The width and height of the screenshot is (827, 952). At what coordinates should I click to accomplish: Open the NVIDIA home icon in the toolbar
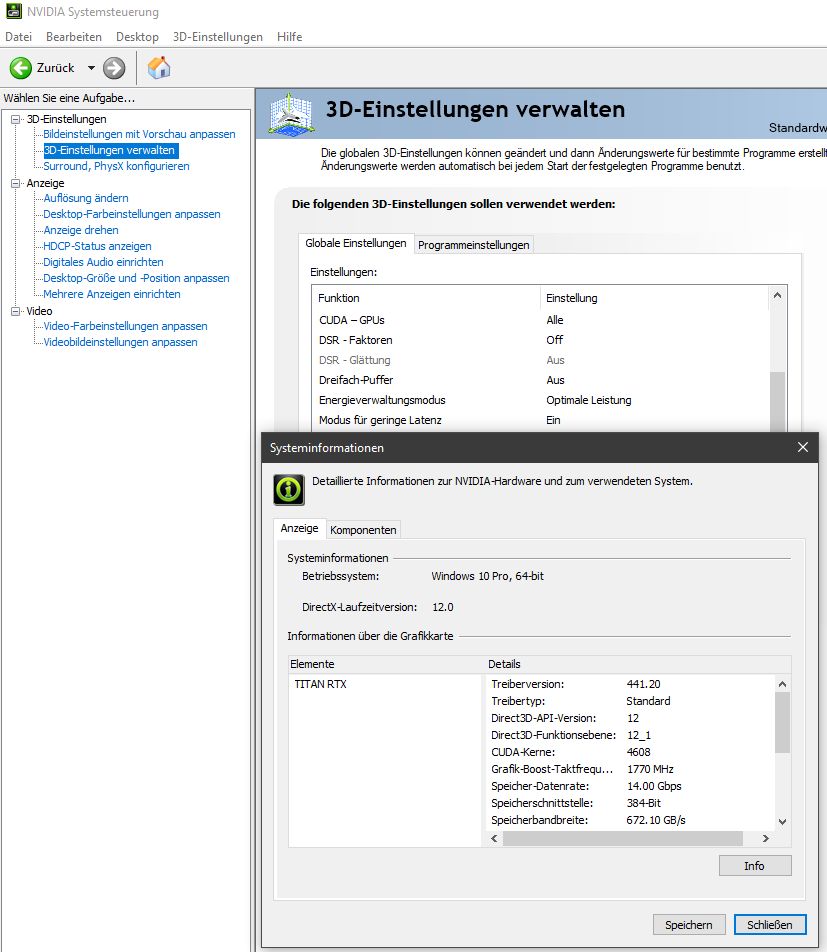(x=157, y=67)
